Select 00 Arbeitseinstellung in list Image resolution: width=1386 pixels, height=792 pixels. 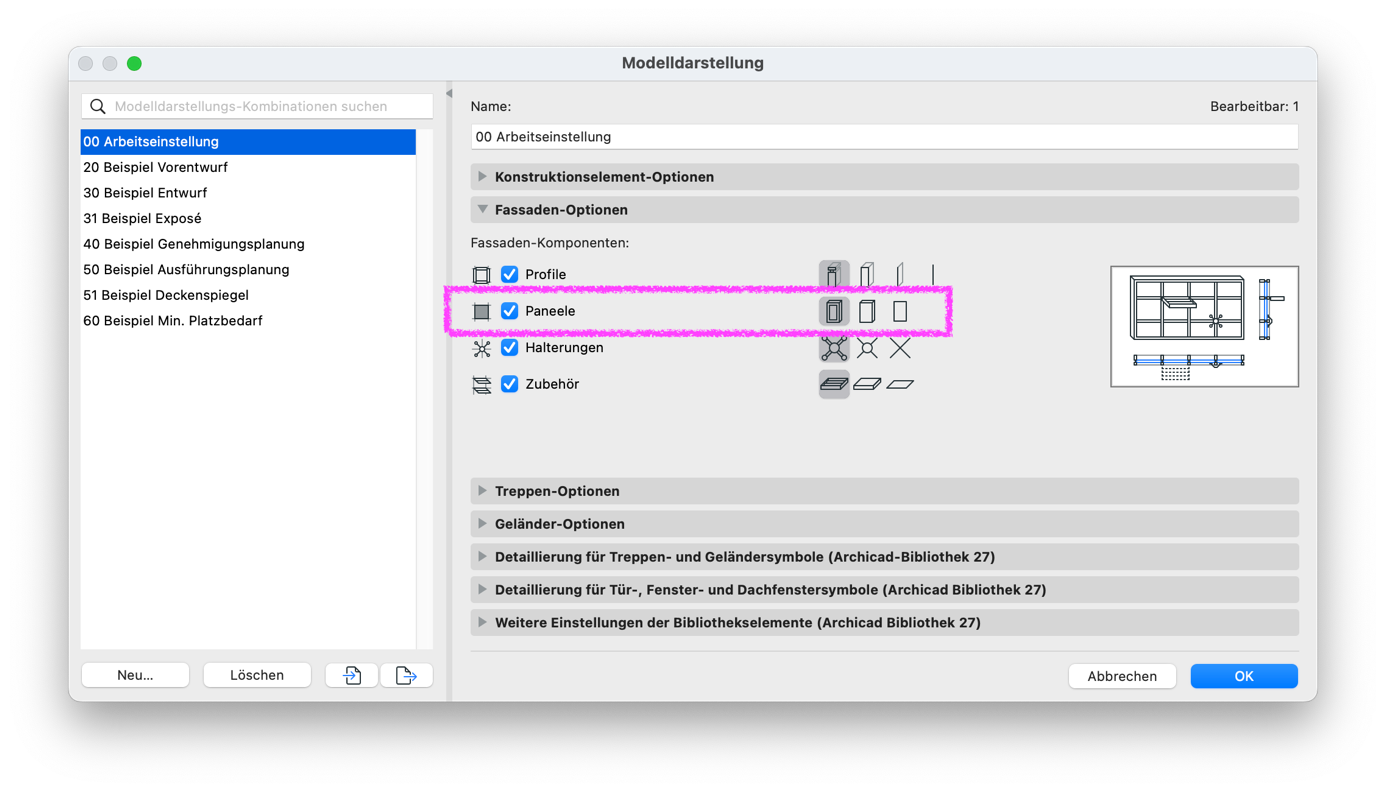tap(248, 142)
